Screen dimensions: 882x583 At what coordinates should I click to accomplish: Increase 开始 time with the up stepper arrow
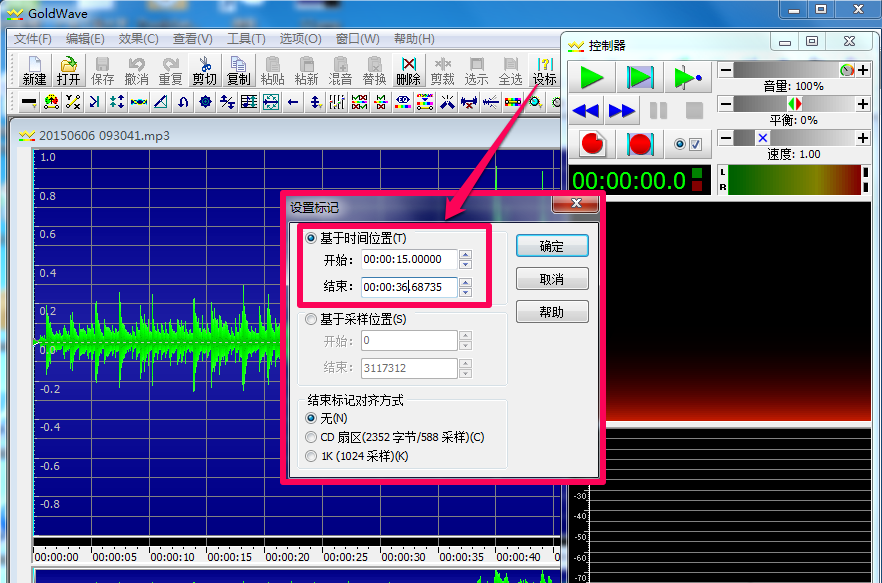465,255
